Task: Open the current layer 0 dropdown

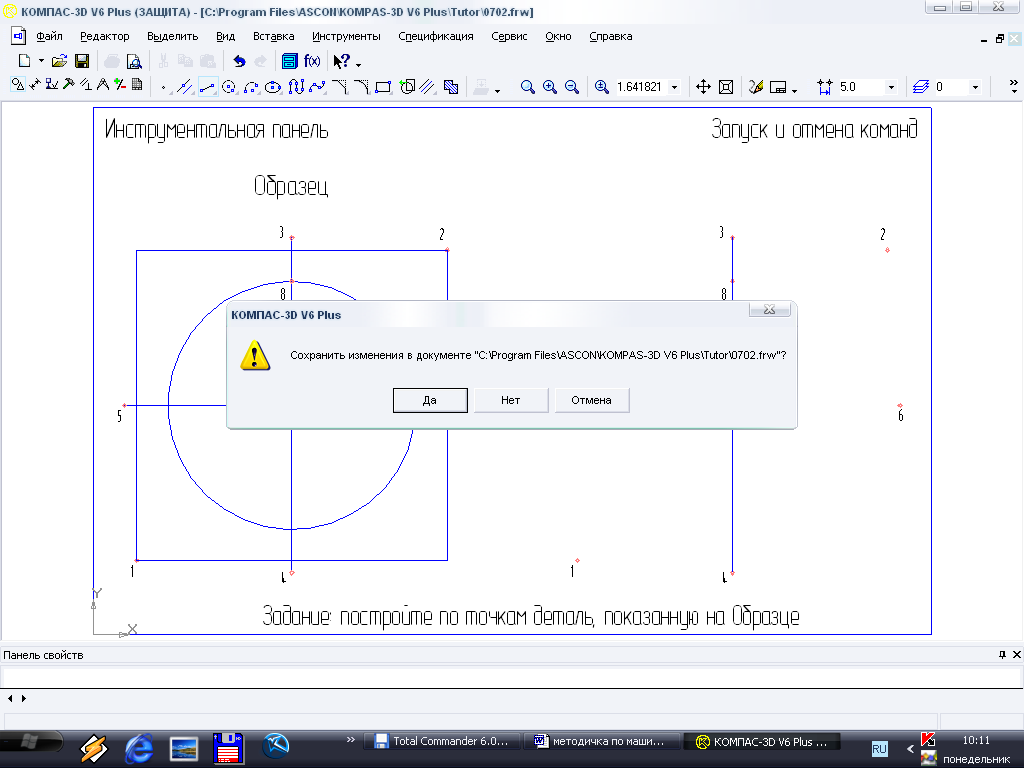Action: pyautogui.click(x=975, y=88)
